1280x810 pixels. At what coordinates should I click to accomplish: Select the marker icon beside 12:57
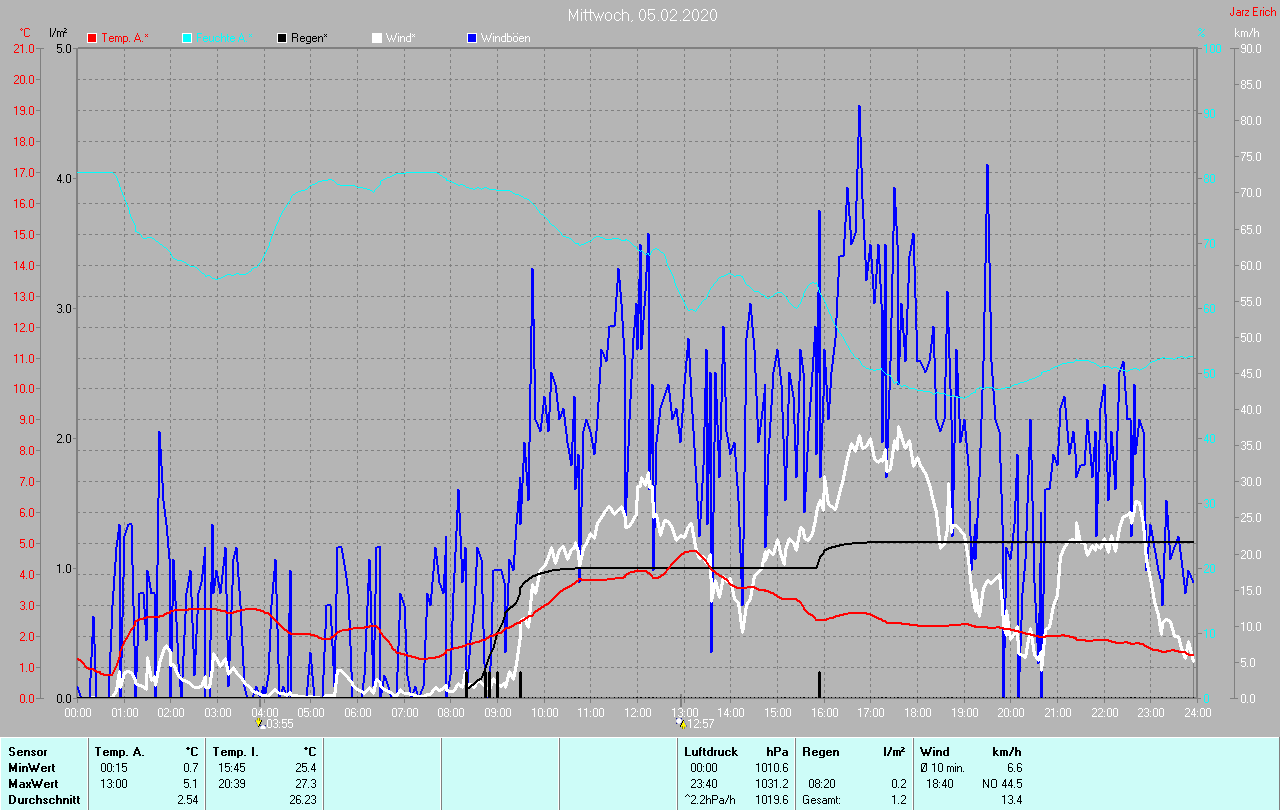(682, 723)
